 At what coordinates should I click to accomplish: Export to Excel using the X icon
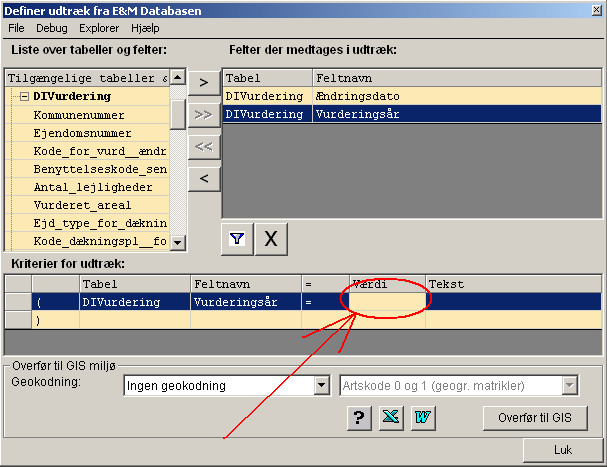click(x=391, y=418)
